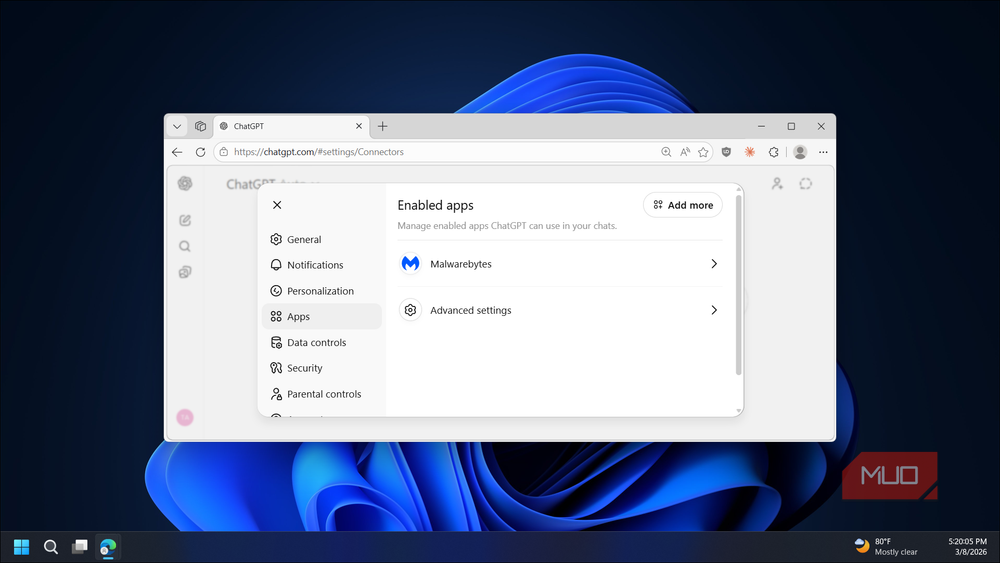This screenshot has width=1000, height=563.
Task: Open the shield extension icon
Action: click(x=726, y=152)
